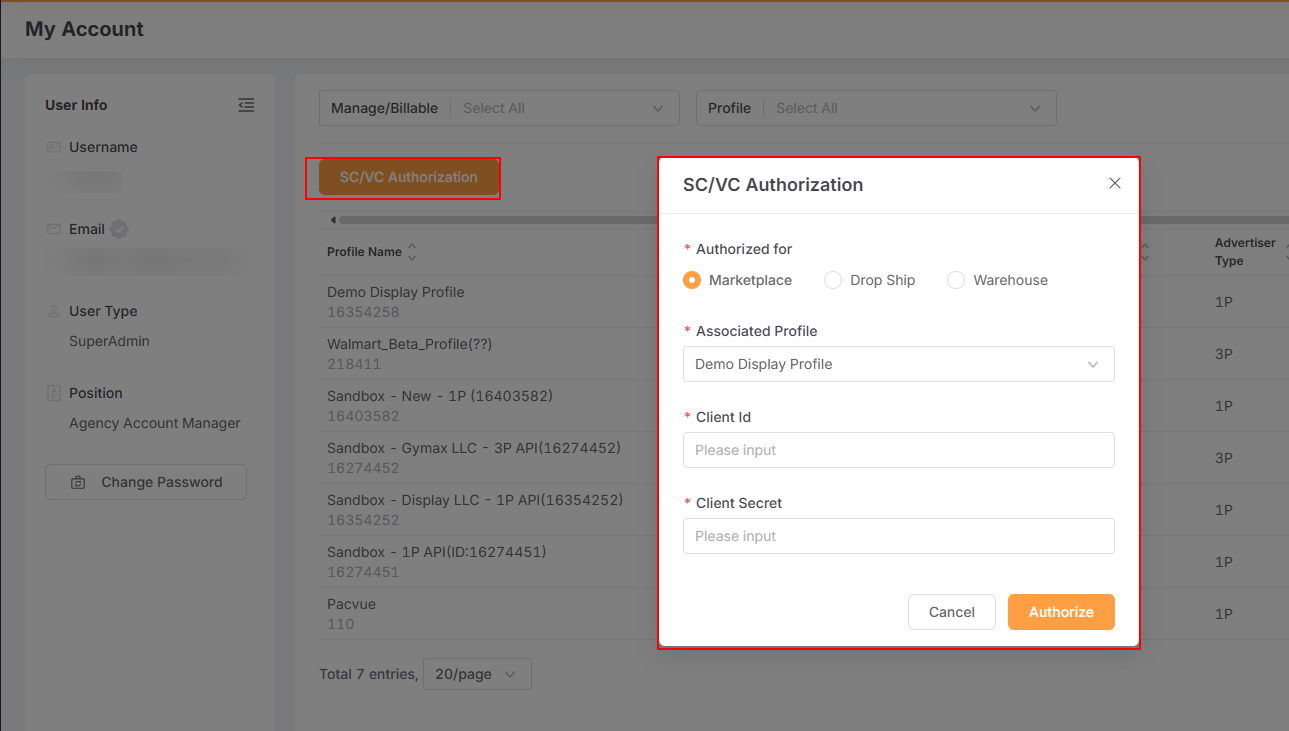Click the Change Password button
Screen dimensions: 1289x731
pos(146,482)
